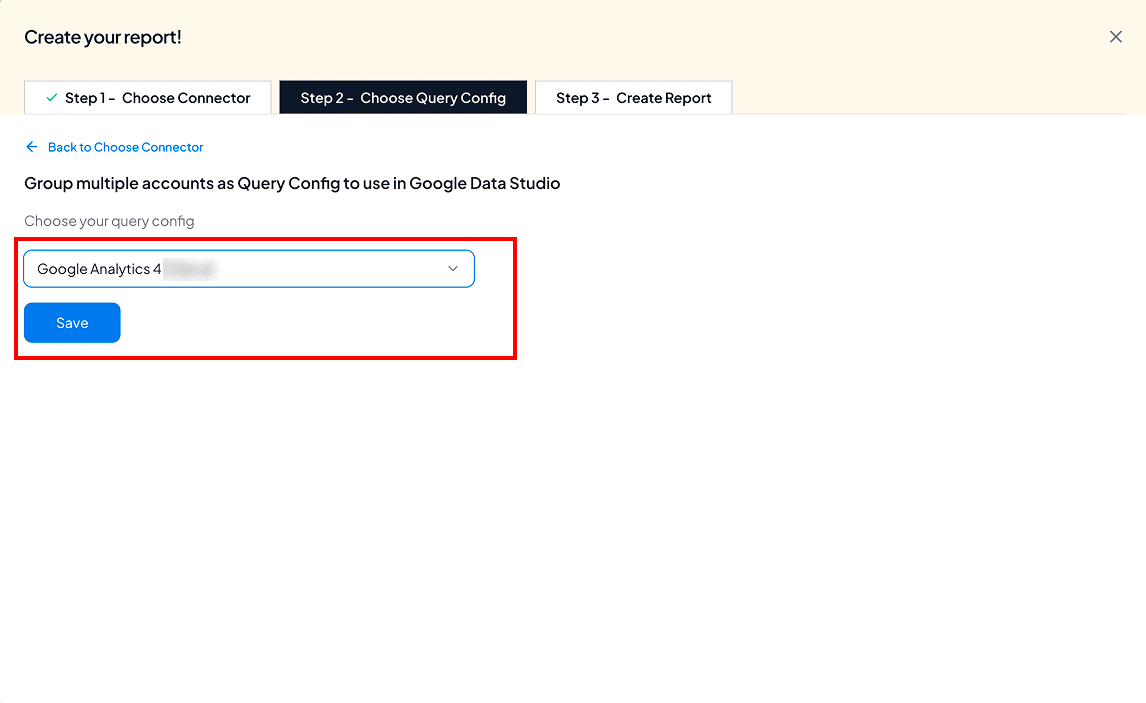Click the green checkmark on Step 1

[x=51, y=97]
